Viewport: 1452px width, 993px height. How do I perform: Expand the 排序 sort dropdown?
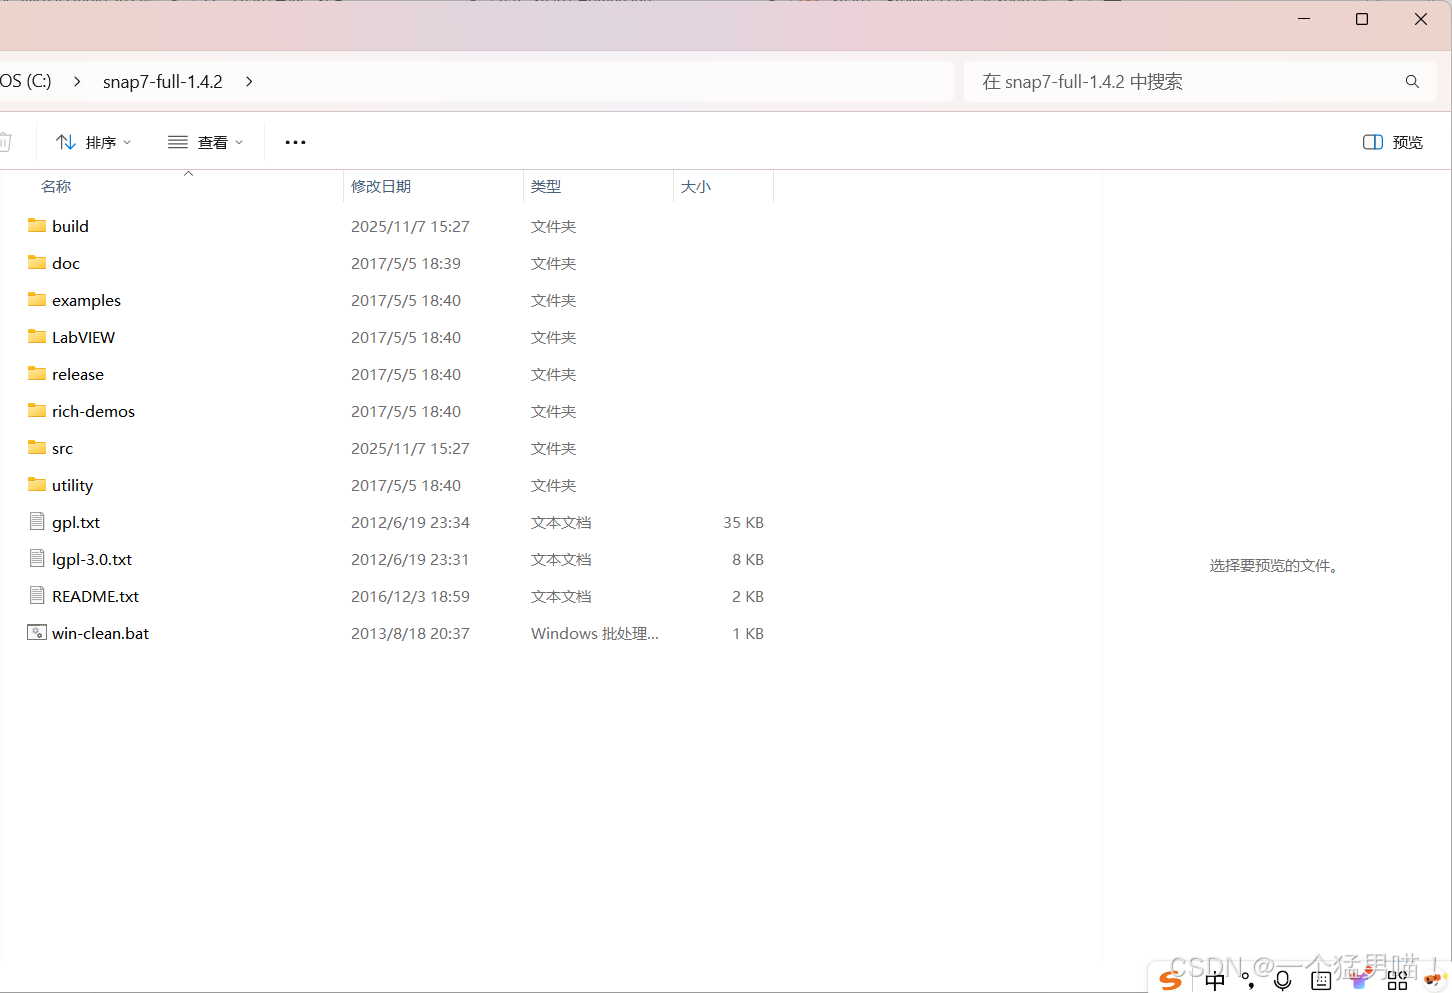click(x=93, y=142)
